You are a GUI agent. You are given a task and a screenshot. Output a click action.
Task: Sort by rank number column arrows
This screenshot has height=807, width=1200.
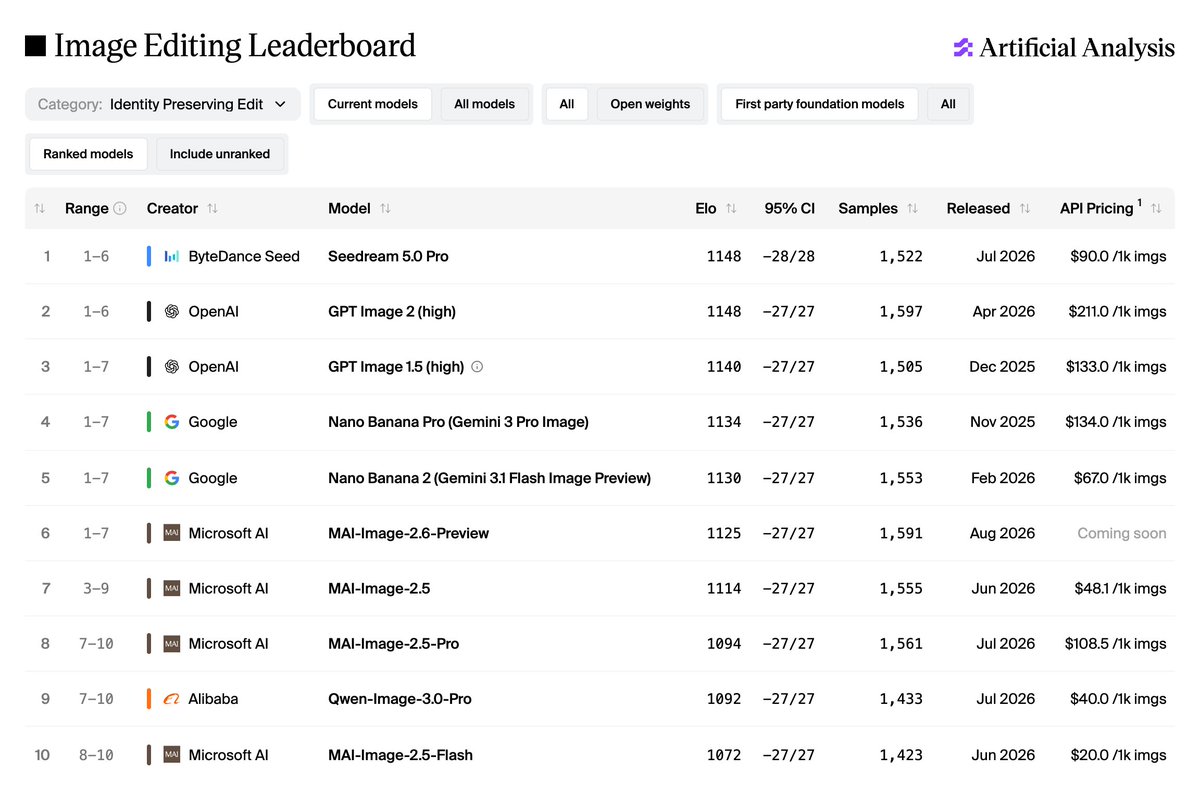click(40, 208)
